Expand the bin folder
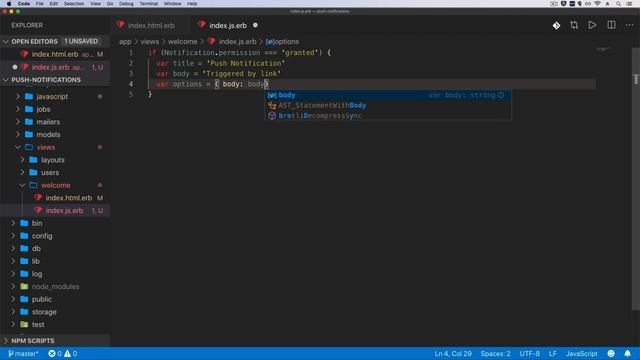 click(55, 223)
